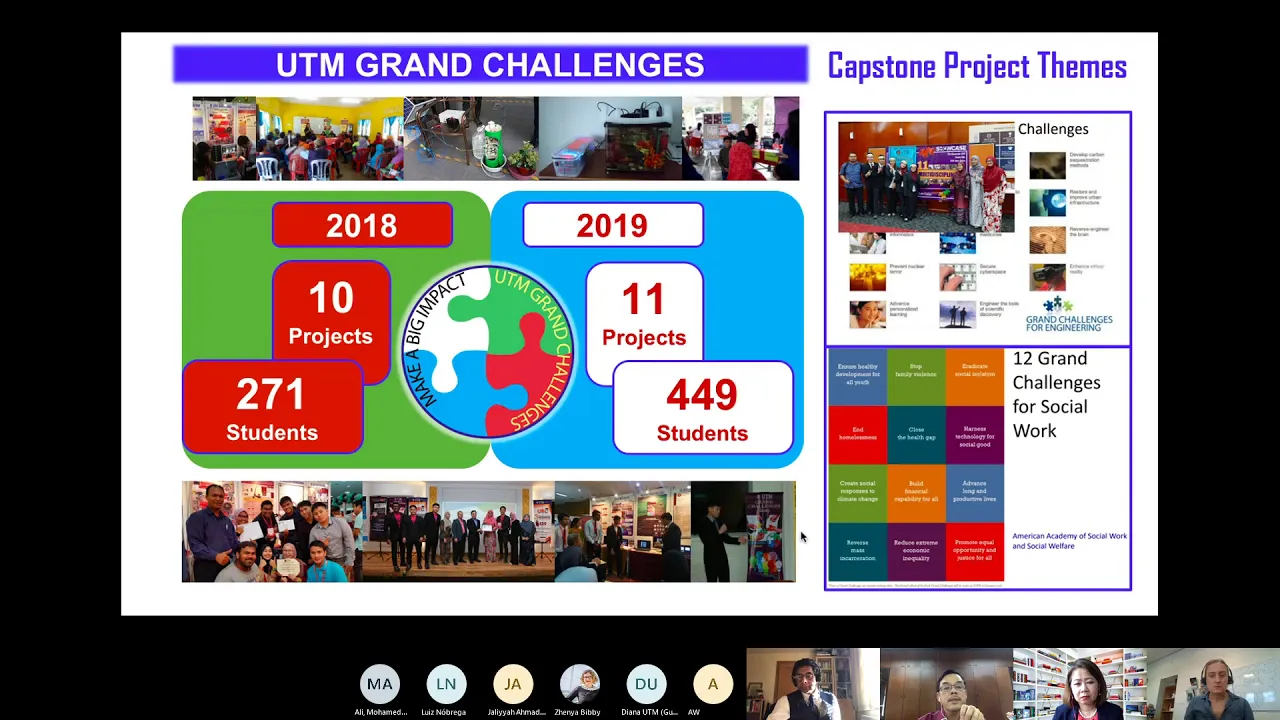Click the 'Eradicate social isolation' orange tile
This screenshot has width=1280, height=720.
click(974, 377)
